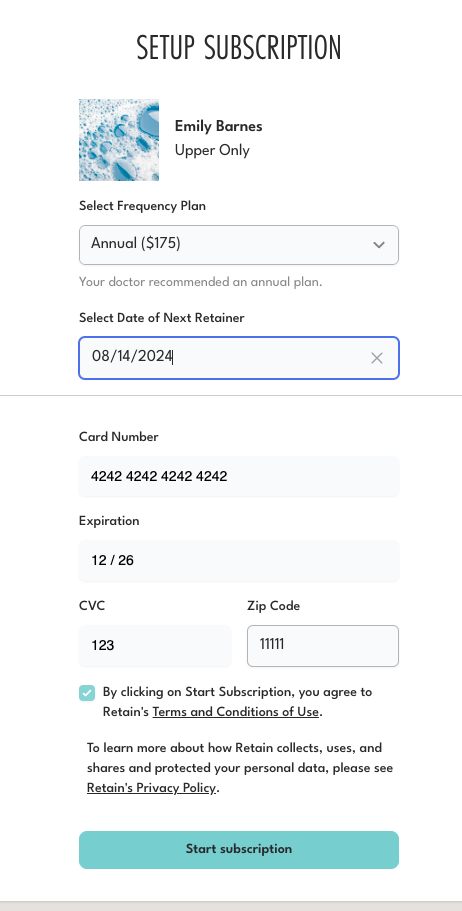This screenshot has height=911, width=462.
Task: Click the Select Date of Next Retainer label
Action: 162,318
